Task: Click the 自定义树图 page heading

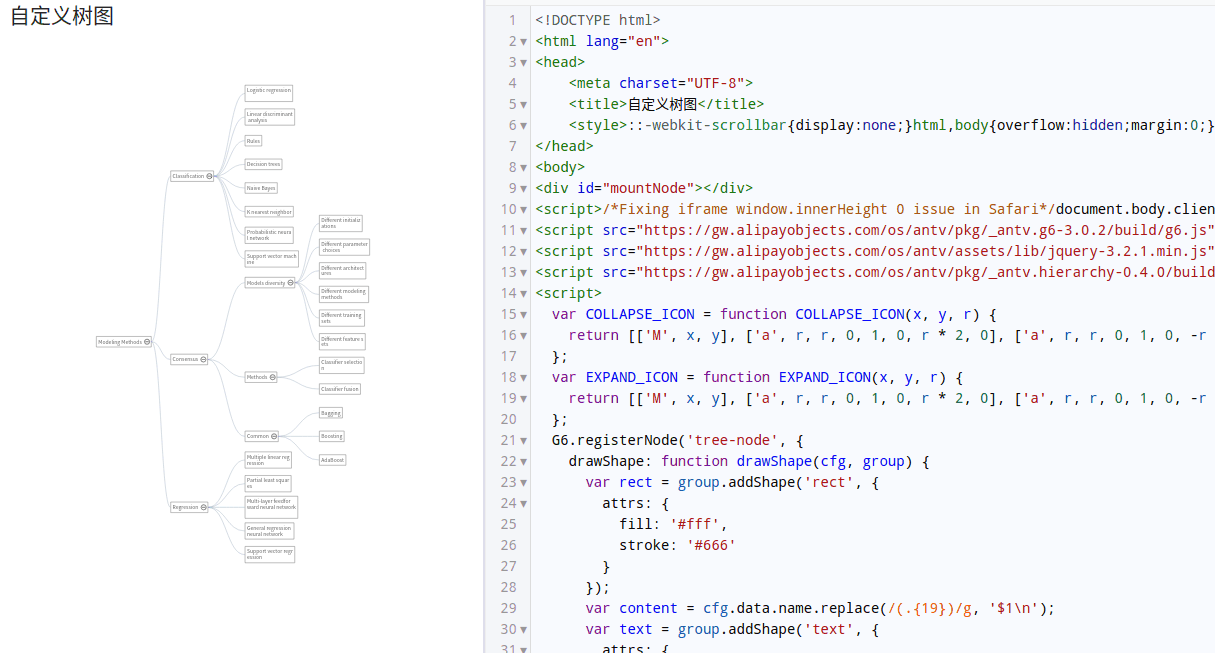Action: (x=62, y=16)
